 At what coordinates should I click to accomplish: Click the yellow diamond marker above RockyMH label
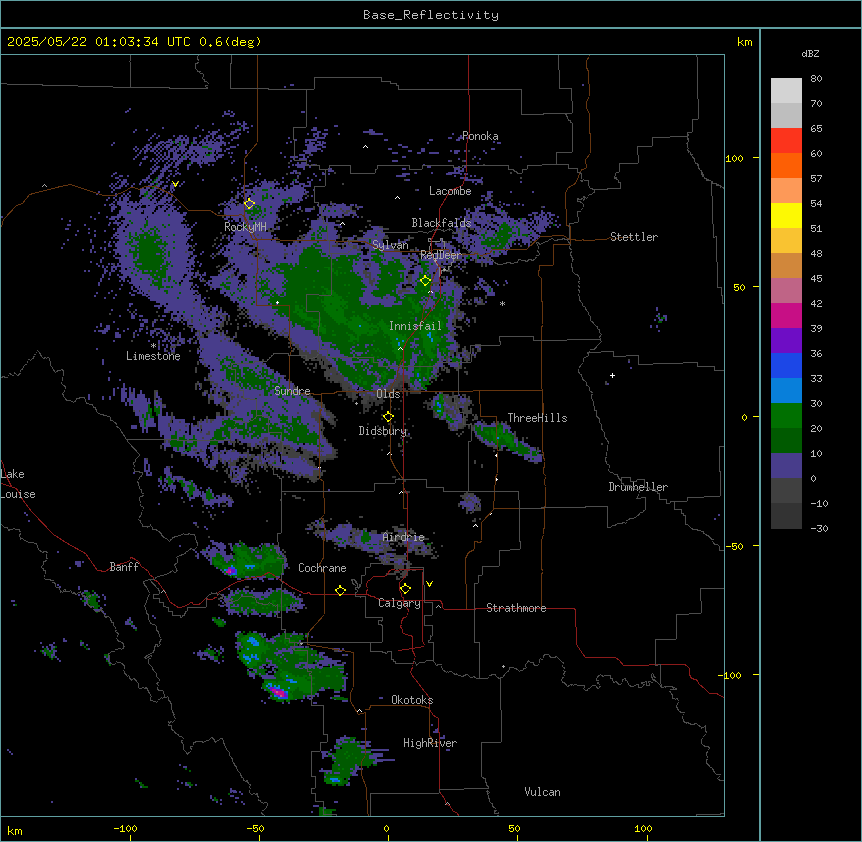click(x=250, y=204)
